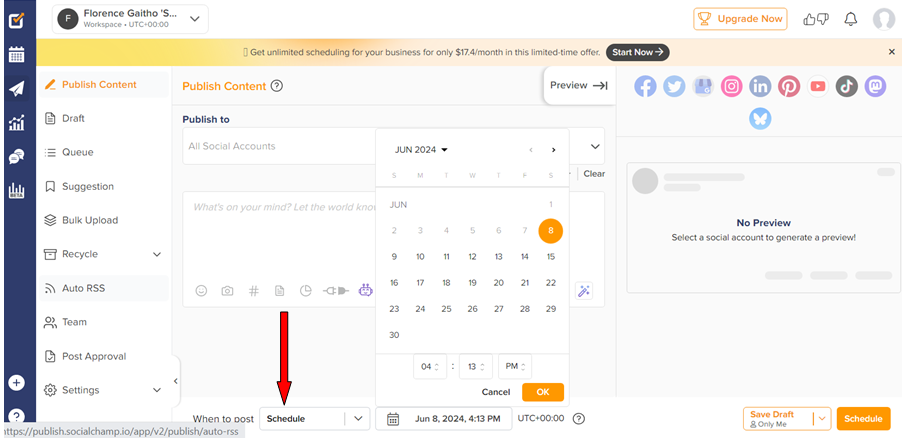Select the Pinterest preview icon
Viewport: 902px width, 442px height.
tap(789, 86)
